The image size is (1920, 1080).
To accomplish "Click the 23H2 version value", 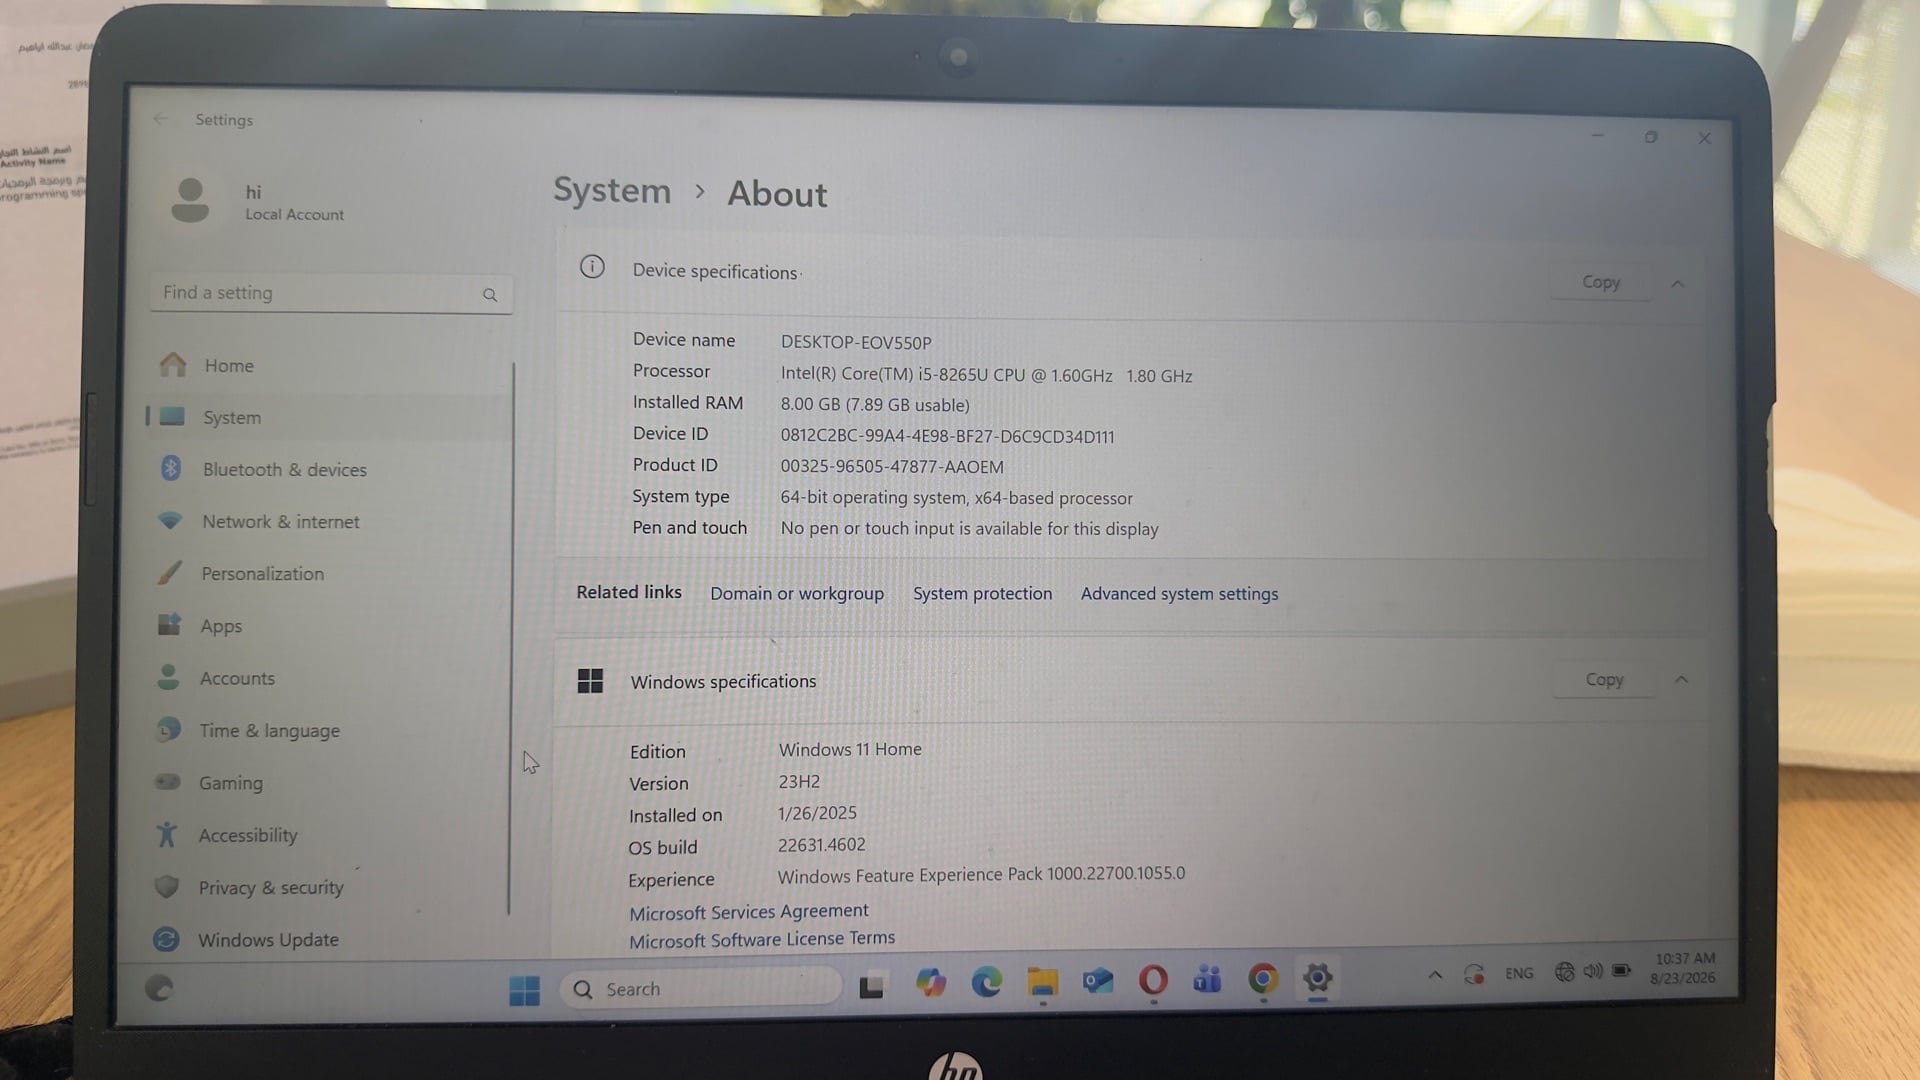I will tap(799, 781).
